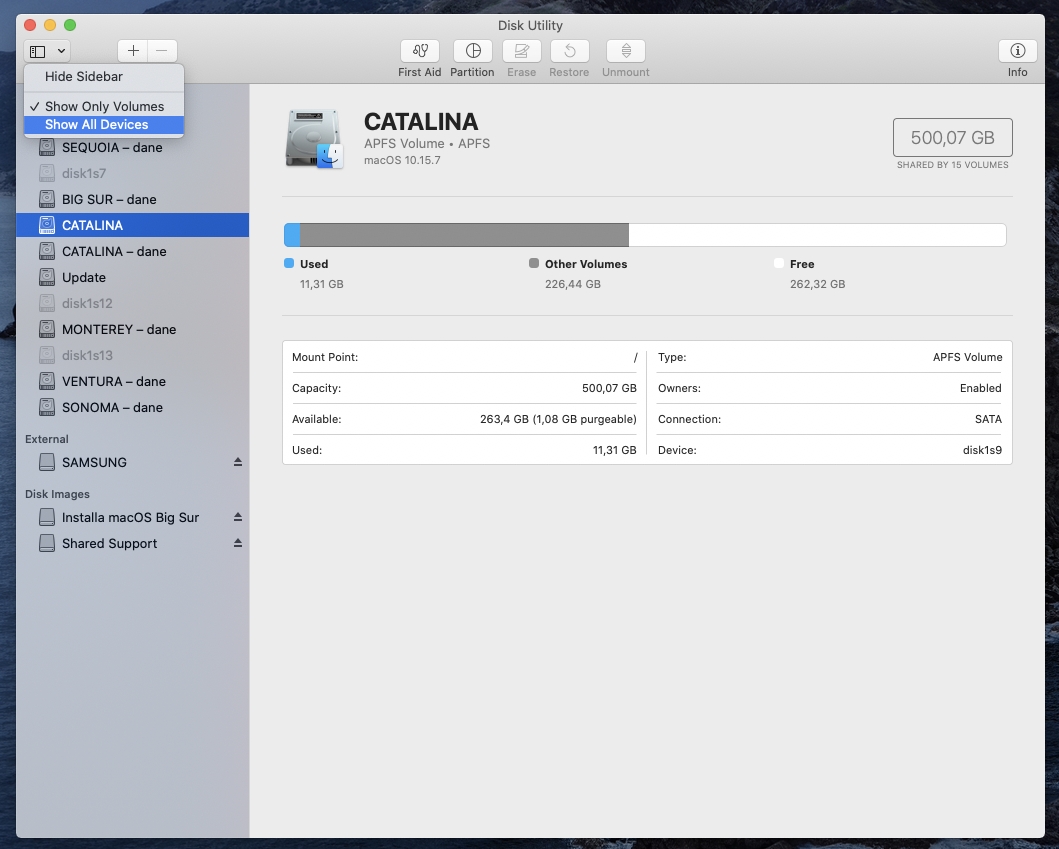Select the CATALINA volume in sidebar
Screen dimensions: 1059x849
click(132, 225)
